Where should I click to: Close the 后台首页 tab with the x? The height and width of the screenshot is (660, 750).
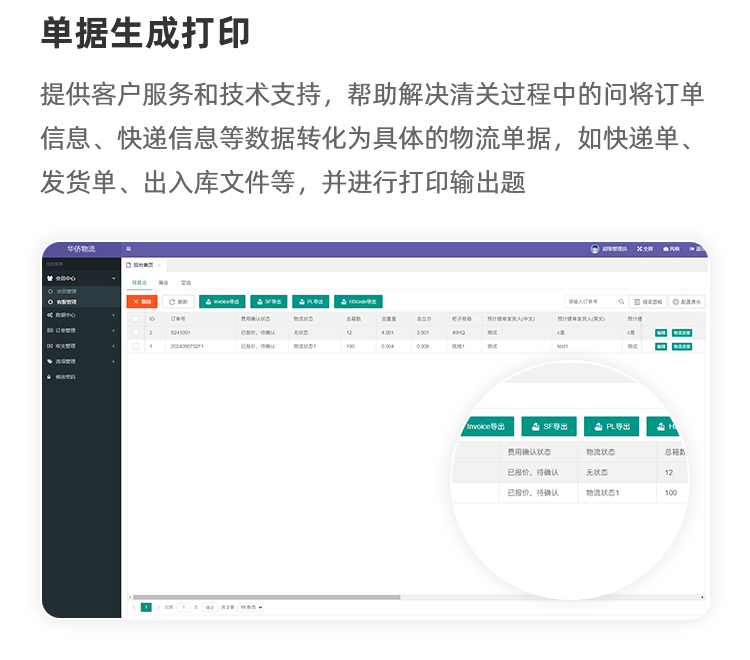click(158, 265)
